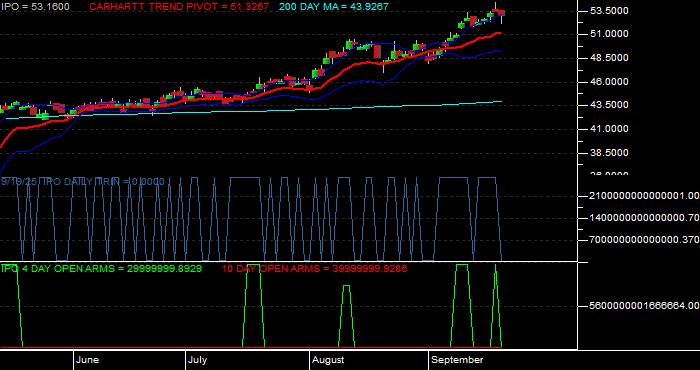Click the 53.5000 price axis value

click(x=609, y=11)
